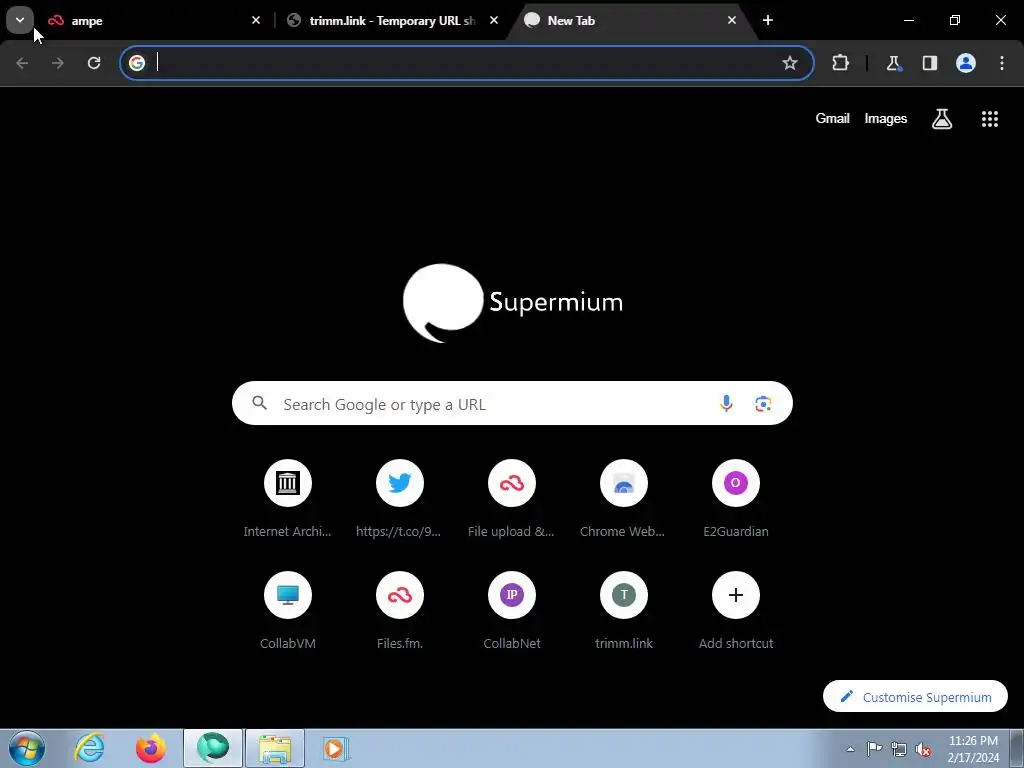Image resolution: width=1024 pixels, height=768 pixels.
Task: Open Windows Explorer from taskbar
Action: (x=275, y=748)
